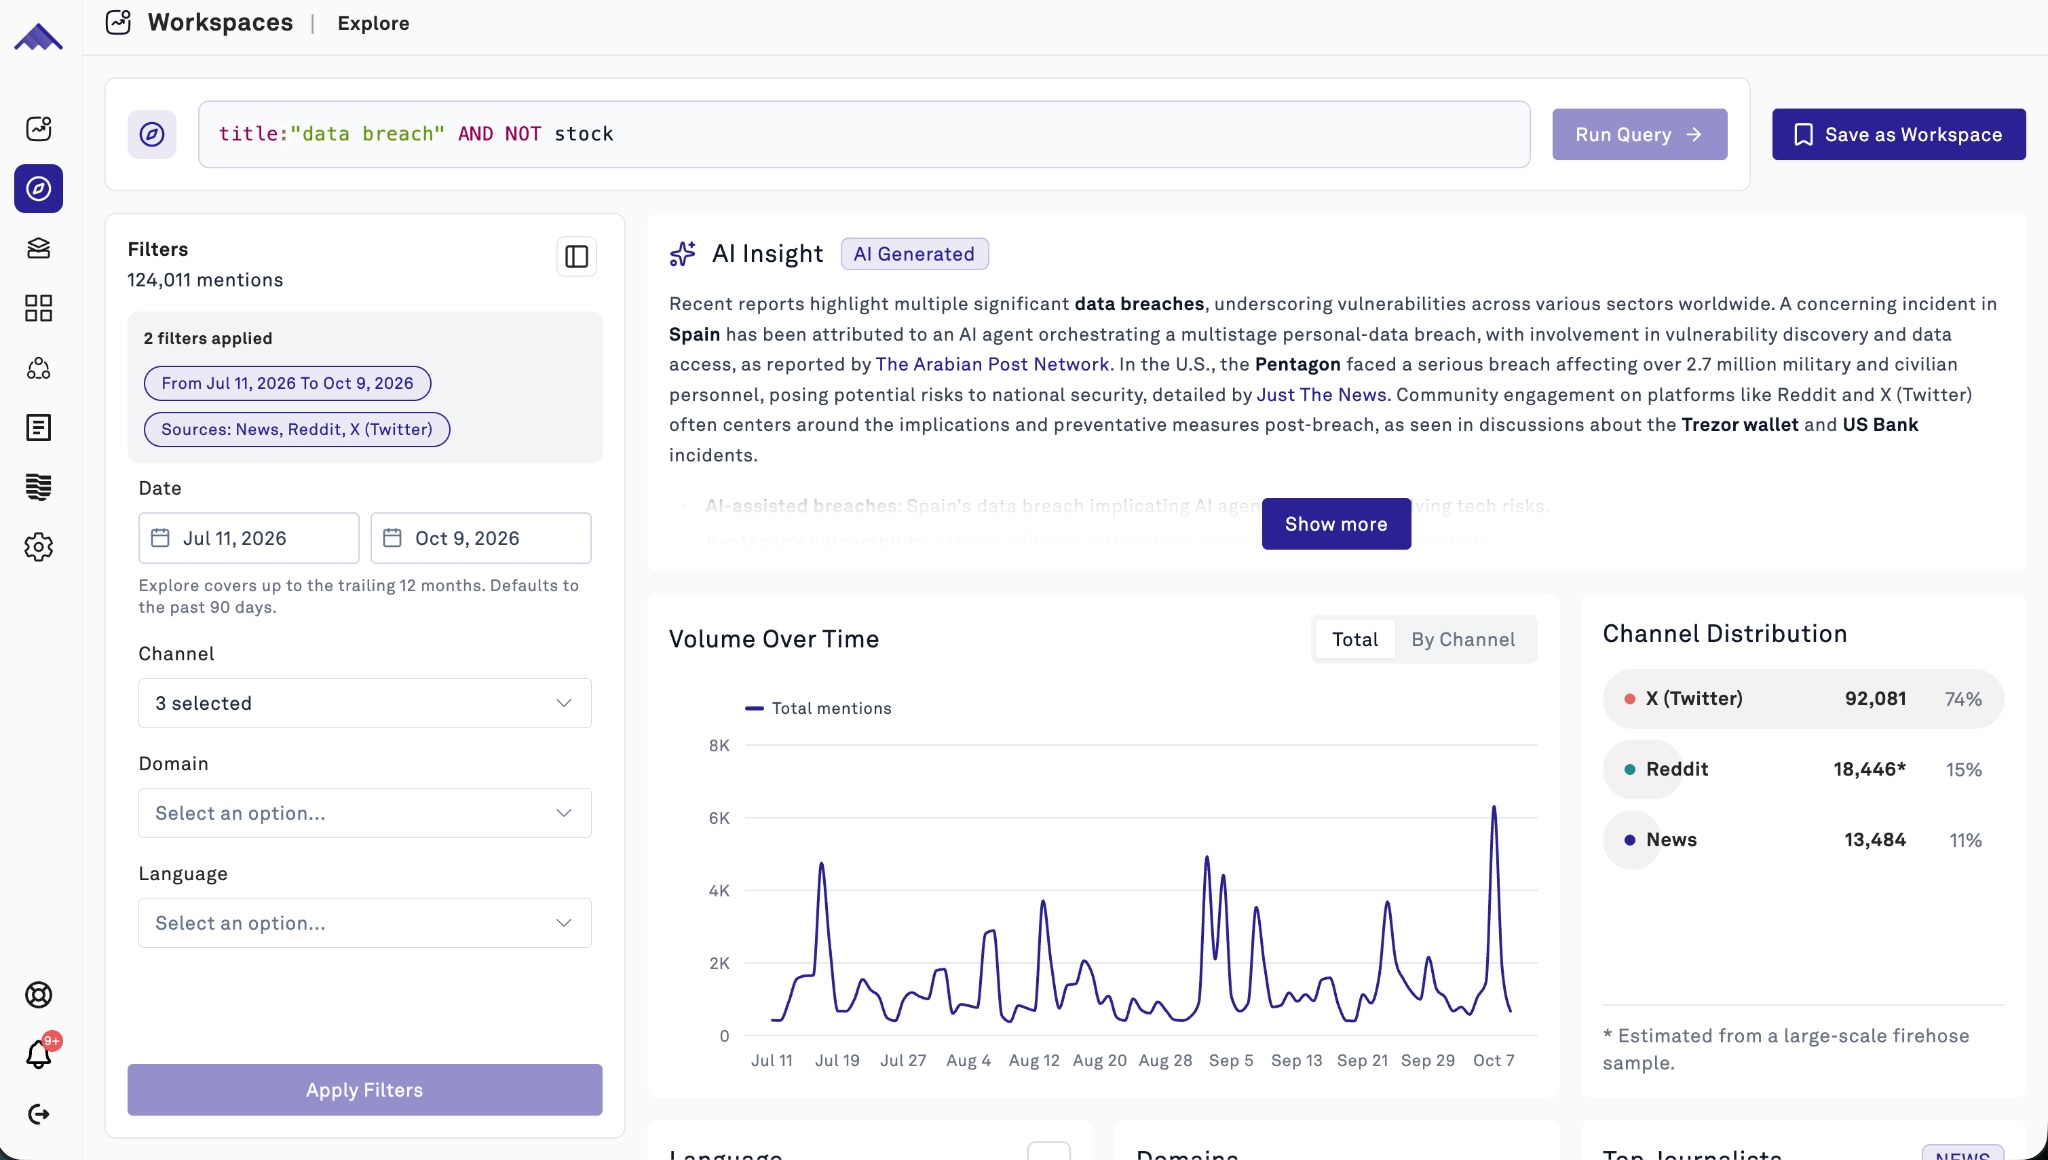Toggle Total mentions legend item
The image size is (2048, 1160).
pyautogui.click(x=818, y=708)
